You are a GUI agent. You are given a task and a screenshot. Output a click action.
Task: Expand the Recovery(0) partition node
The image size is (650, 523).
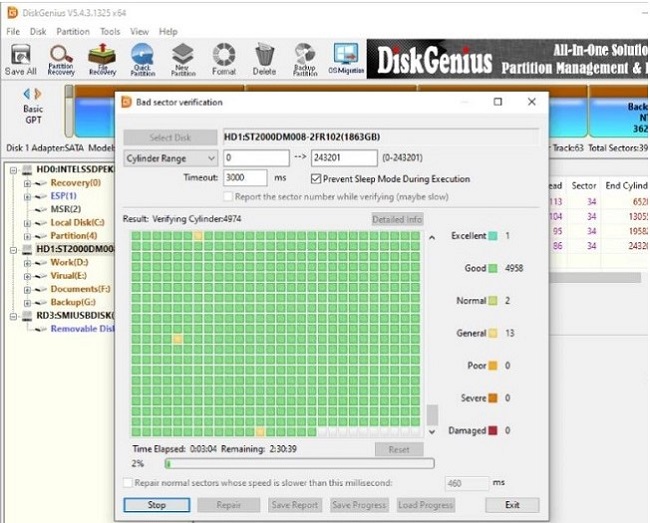tap(27, 183)
